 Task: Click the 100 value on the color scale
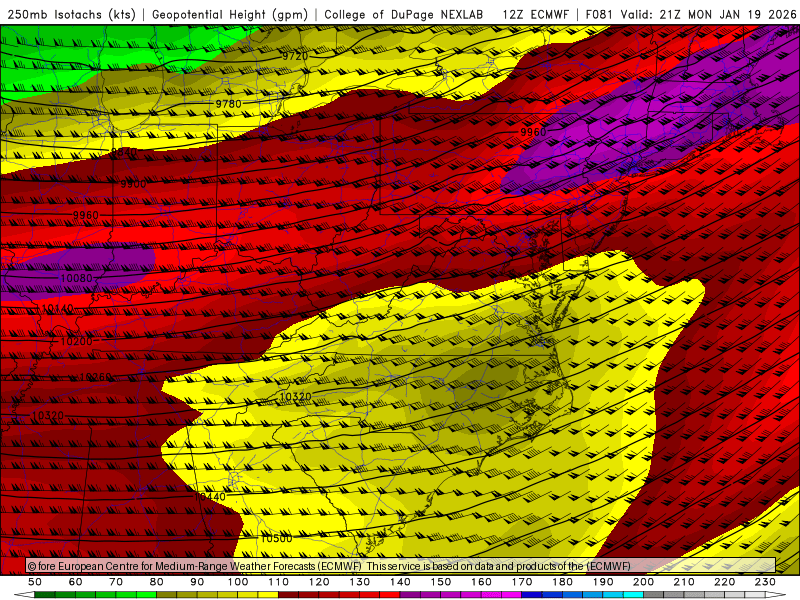(238, 582)
